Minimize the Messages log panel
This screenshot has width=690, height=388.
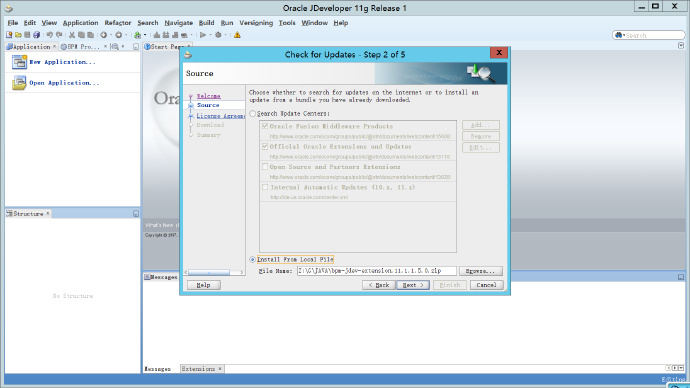click(x=681, y=277)
